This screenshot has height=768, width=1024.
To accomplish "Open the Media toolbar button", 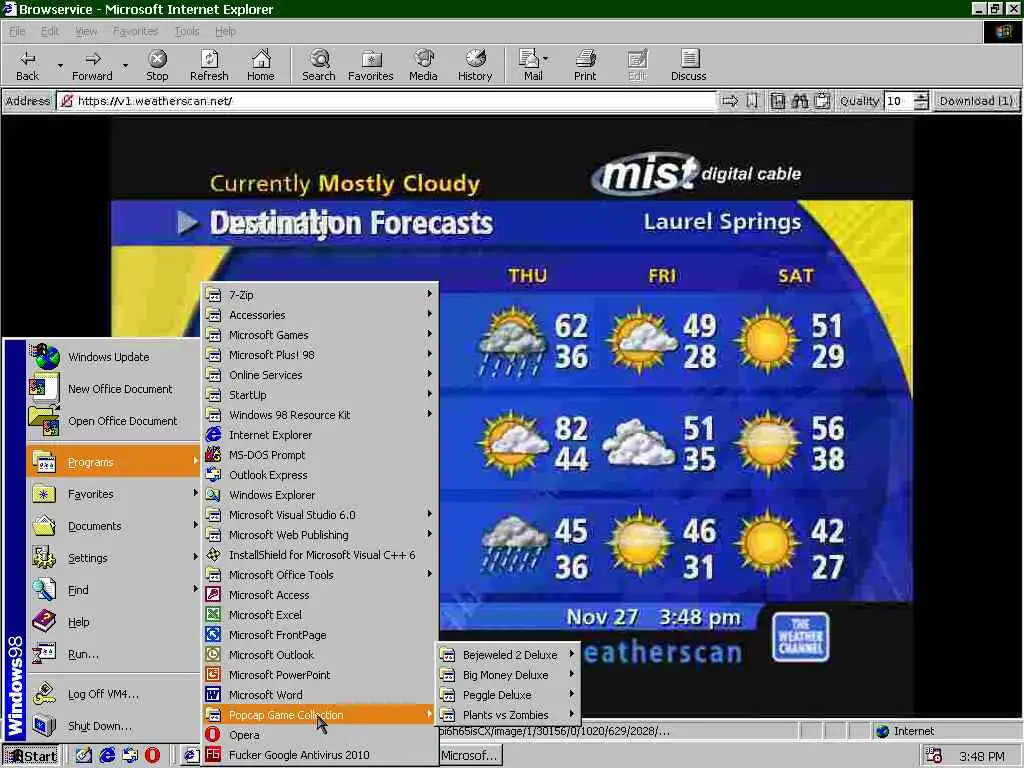I will (x=423, y=65).
